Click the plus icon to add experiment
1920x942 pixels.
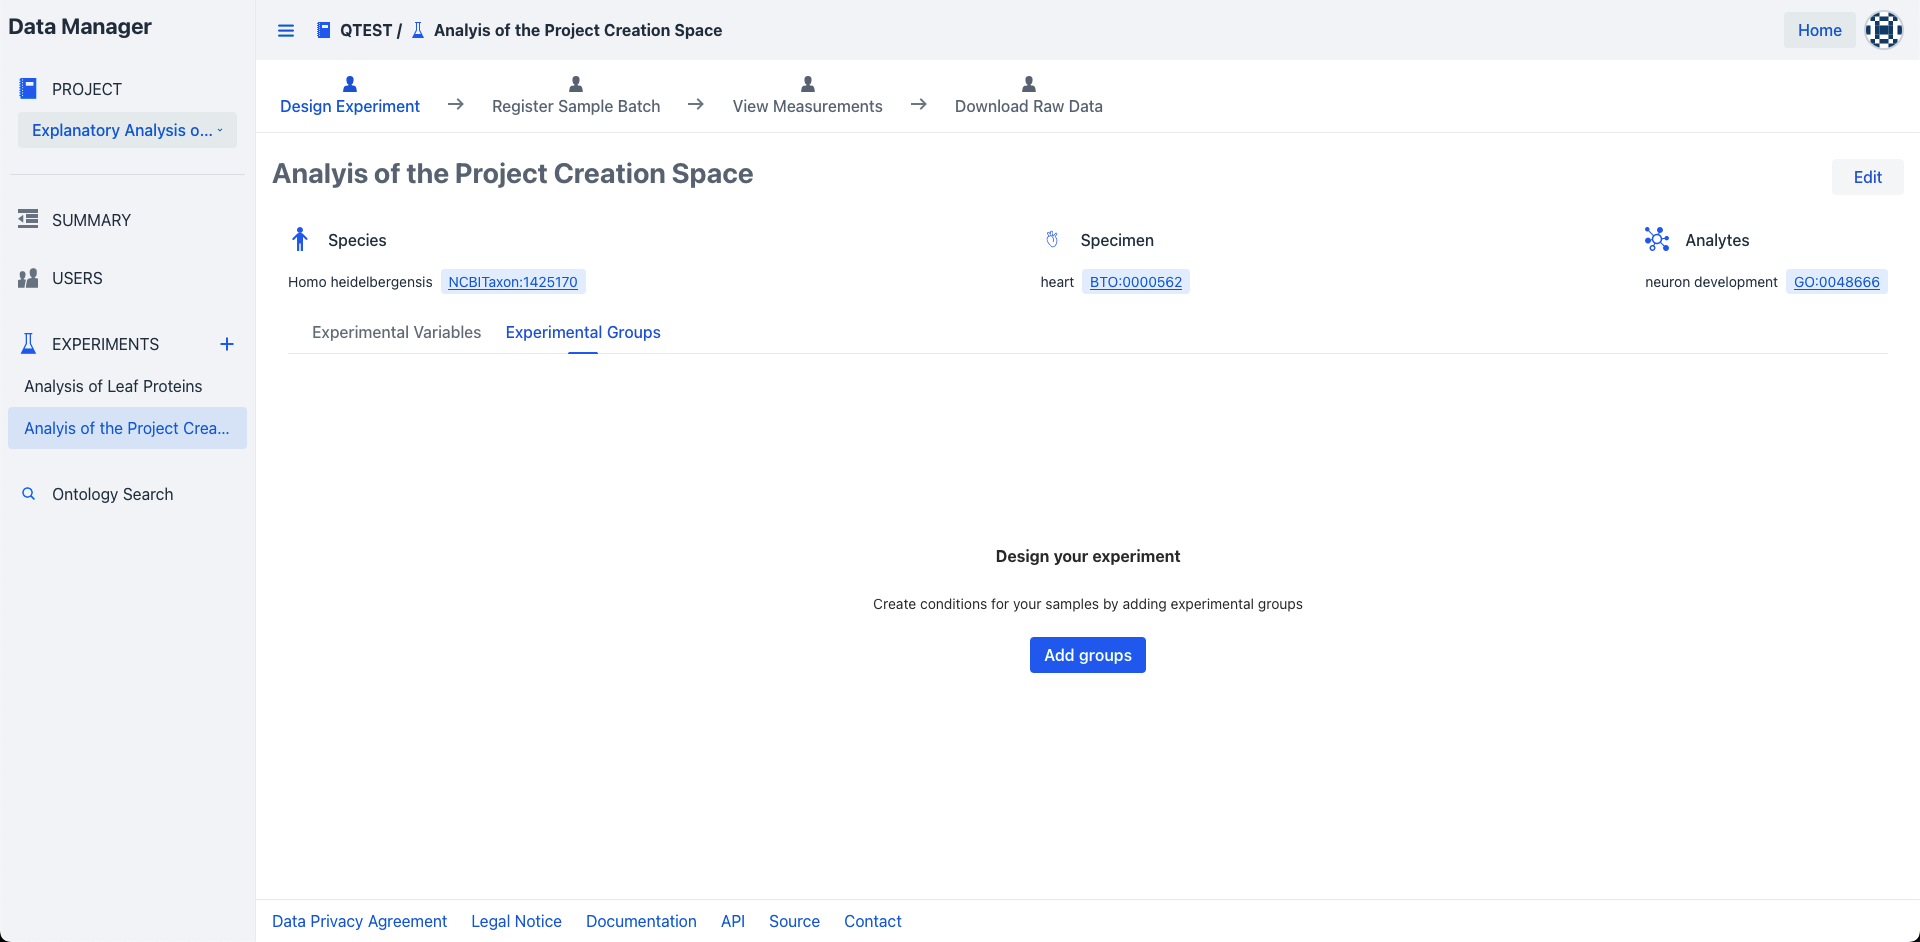(x=227, y=344)
